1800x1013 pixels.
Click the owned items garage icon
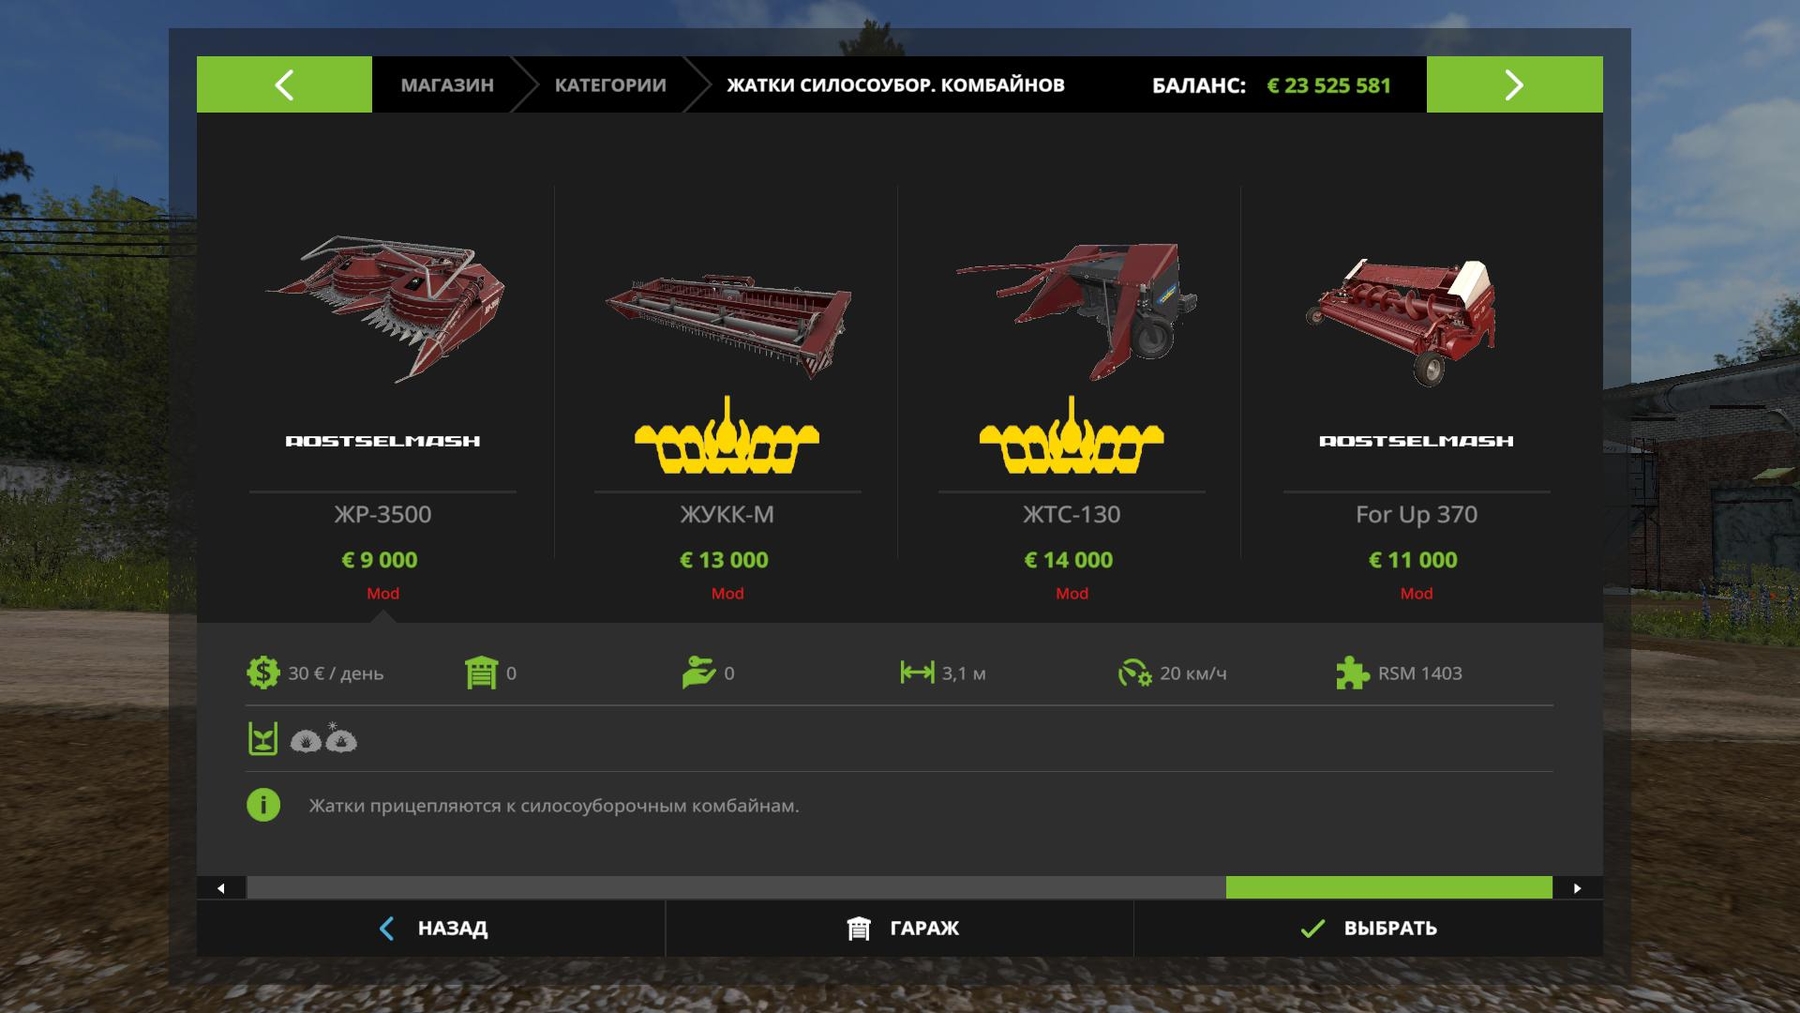[x=481, y=673]
